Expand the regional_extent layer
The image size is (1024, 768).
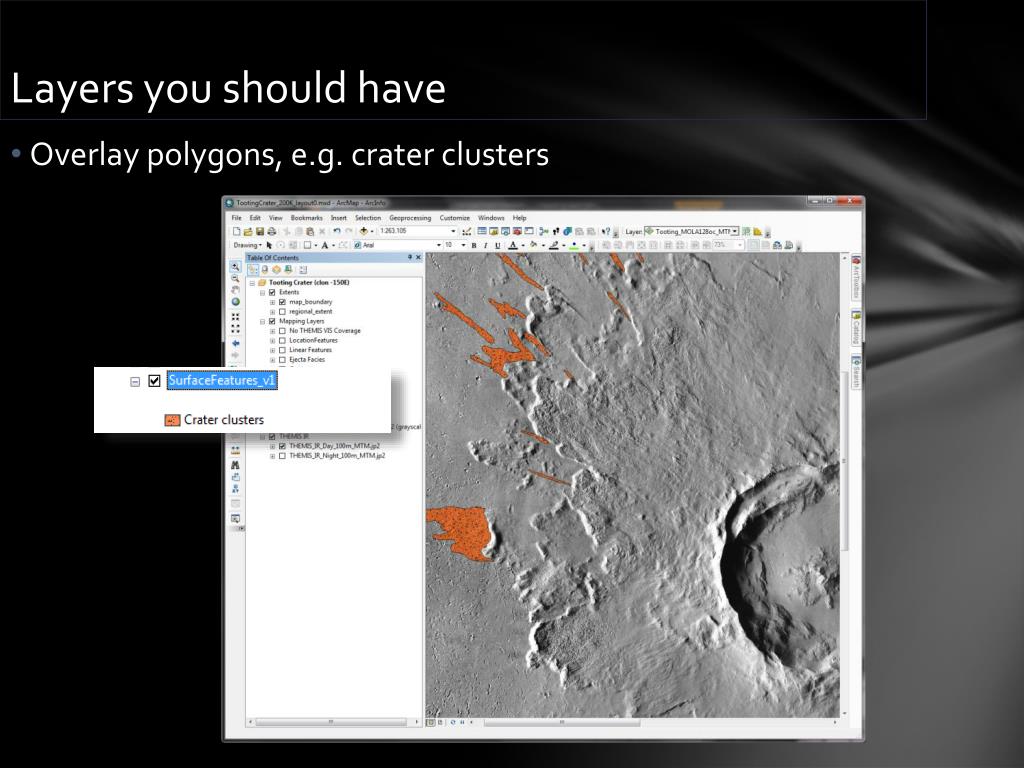pos(272,312)
